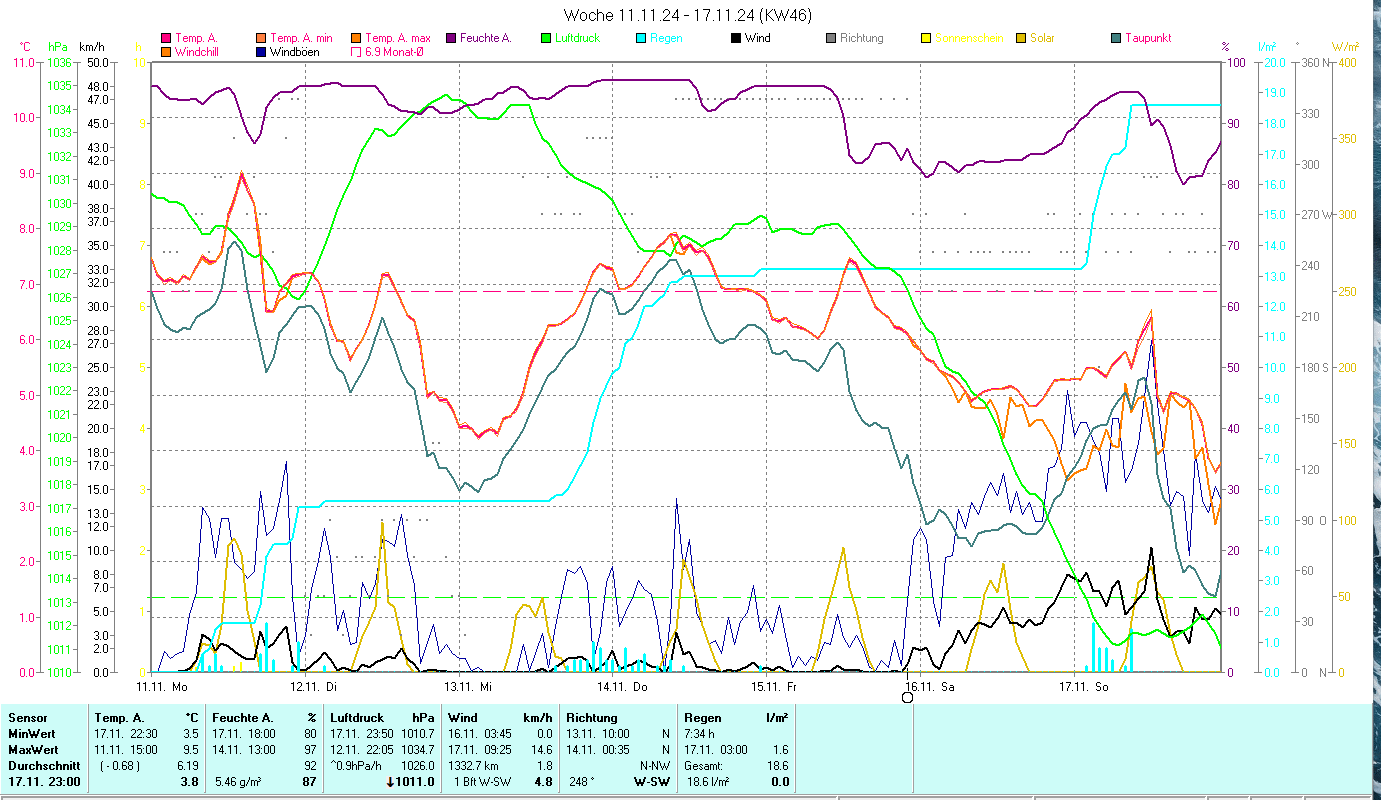Click the current pressure value 1011.0

(x=416, y=782)
